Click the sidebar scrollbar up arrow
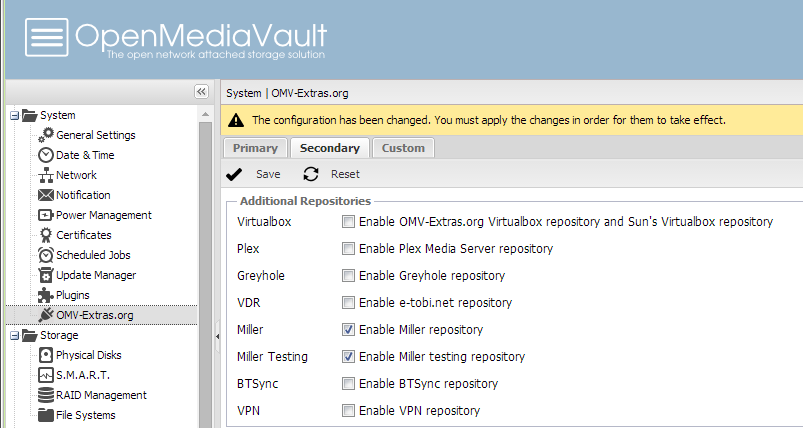803x428 pixels. [205, 114]
